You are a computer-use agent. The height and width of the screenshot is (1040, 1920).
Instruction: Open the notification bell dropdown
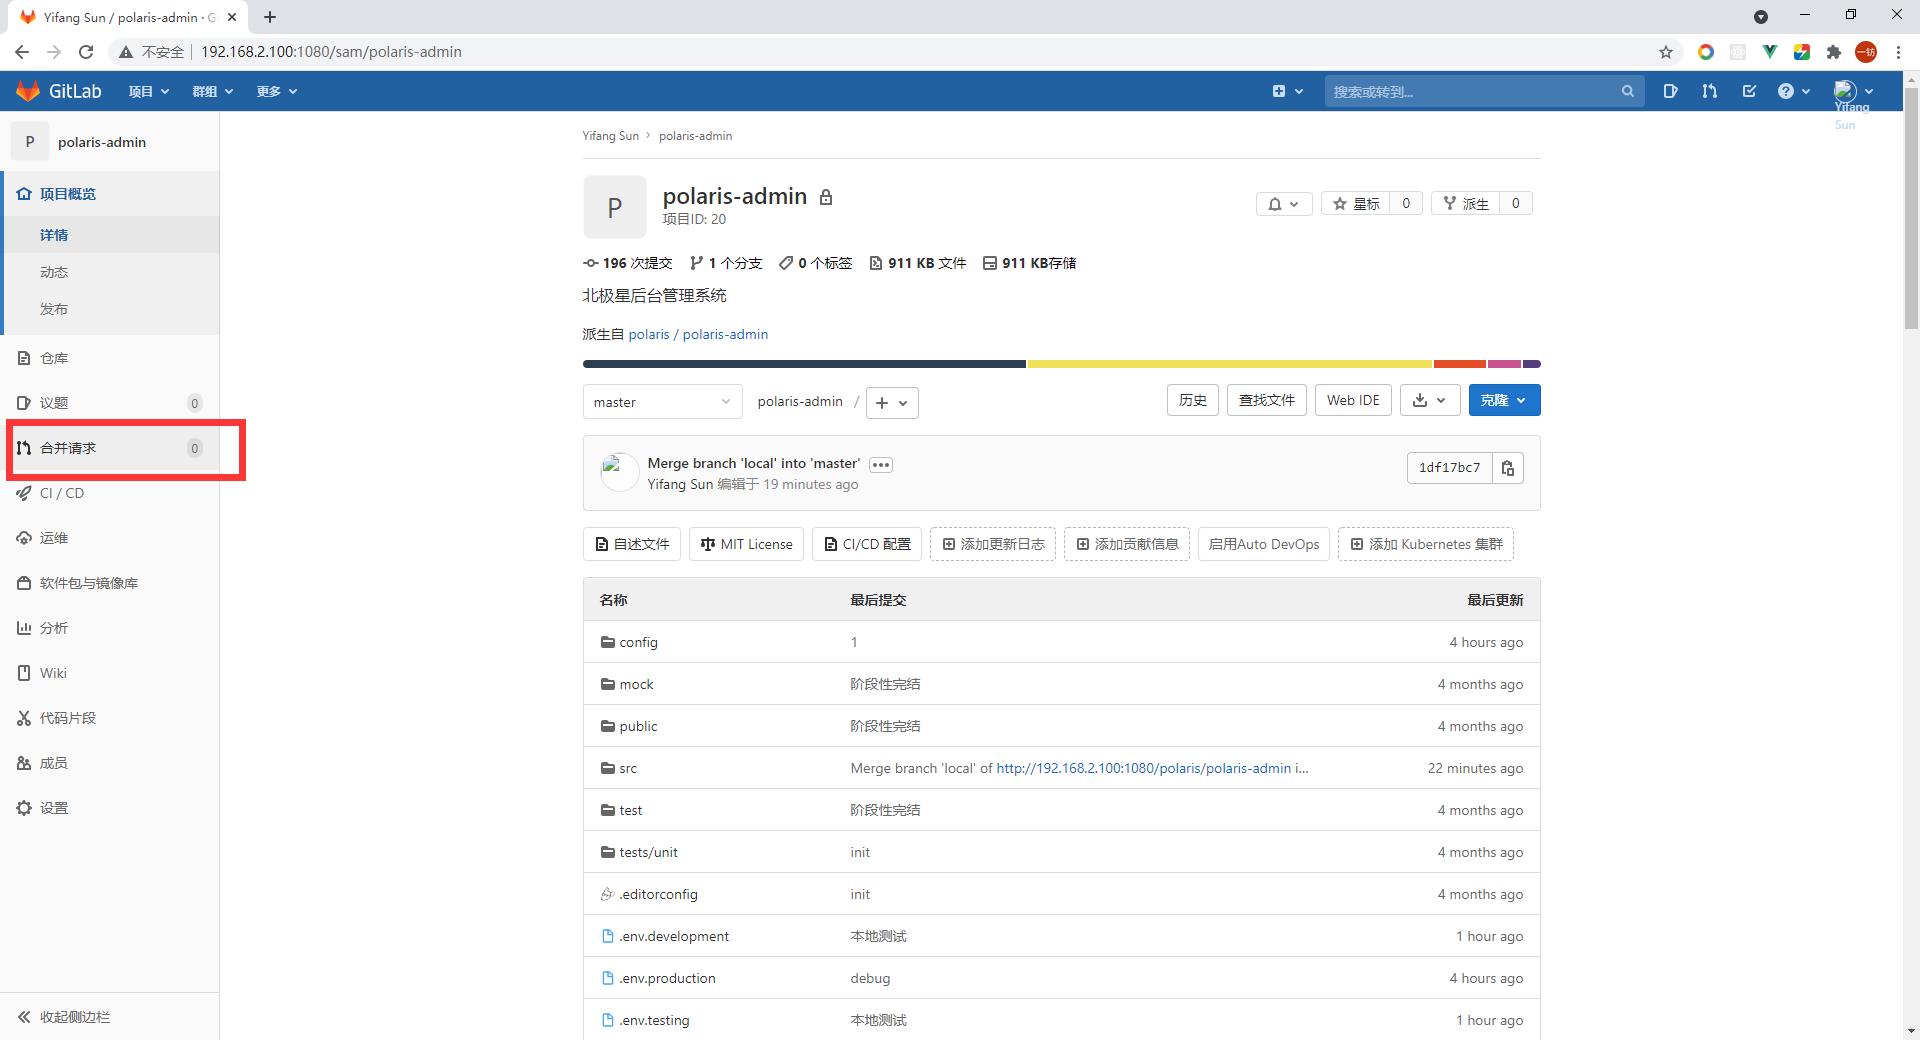(1284, 204)
